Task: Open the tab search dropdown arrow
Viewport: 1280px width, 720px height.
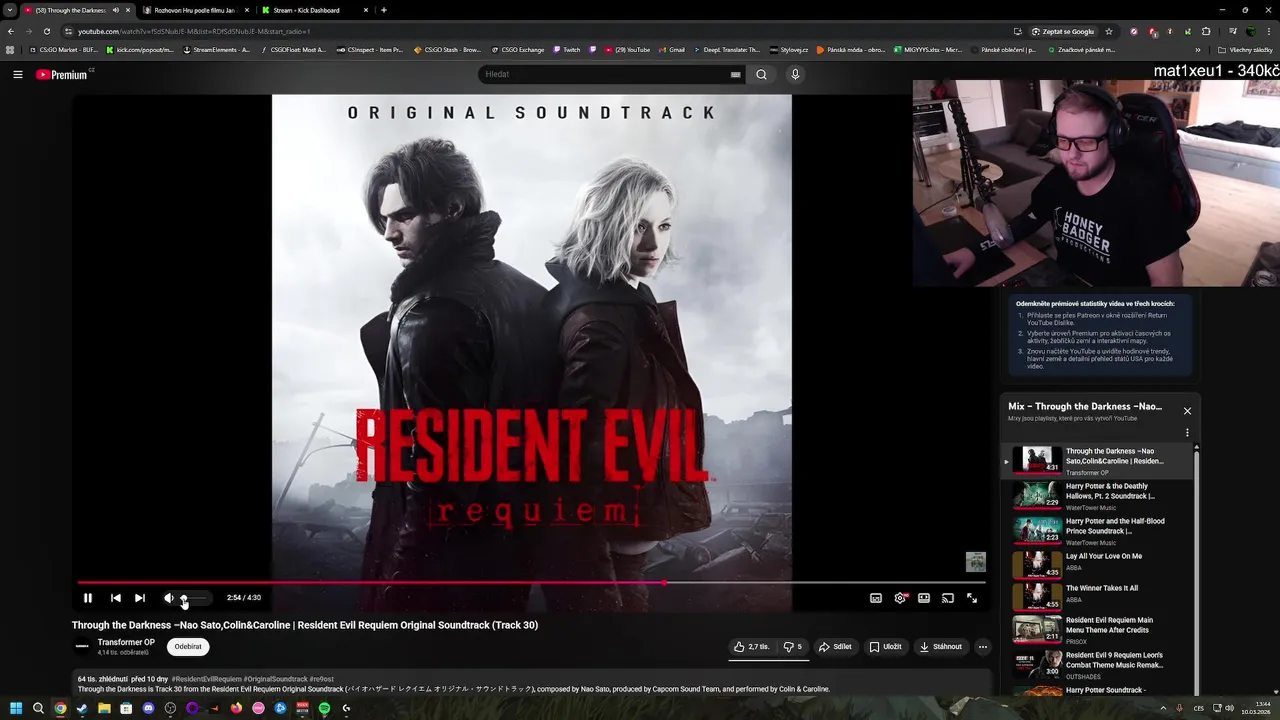Action: click(10, 10)
